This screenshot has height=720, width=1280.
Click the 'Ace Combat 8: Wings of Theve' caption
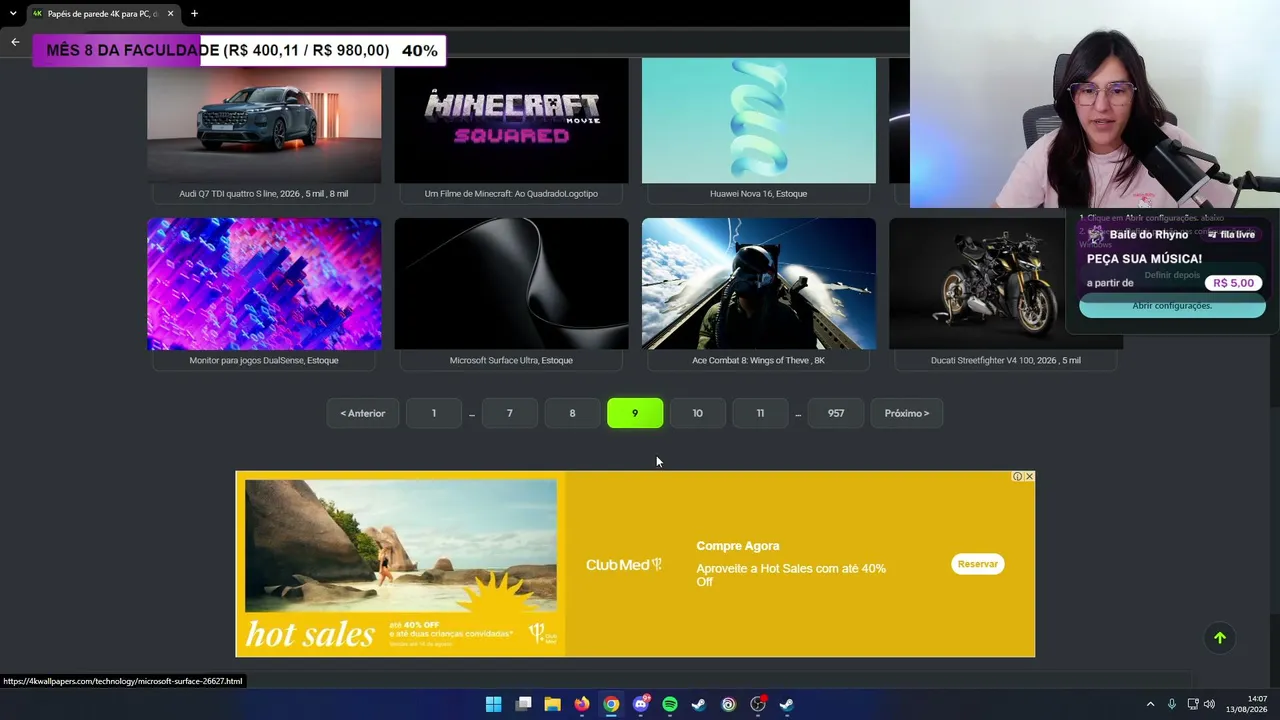click(x=758, y=360)
